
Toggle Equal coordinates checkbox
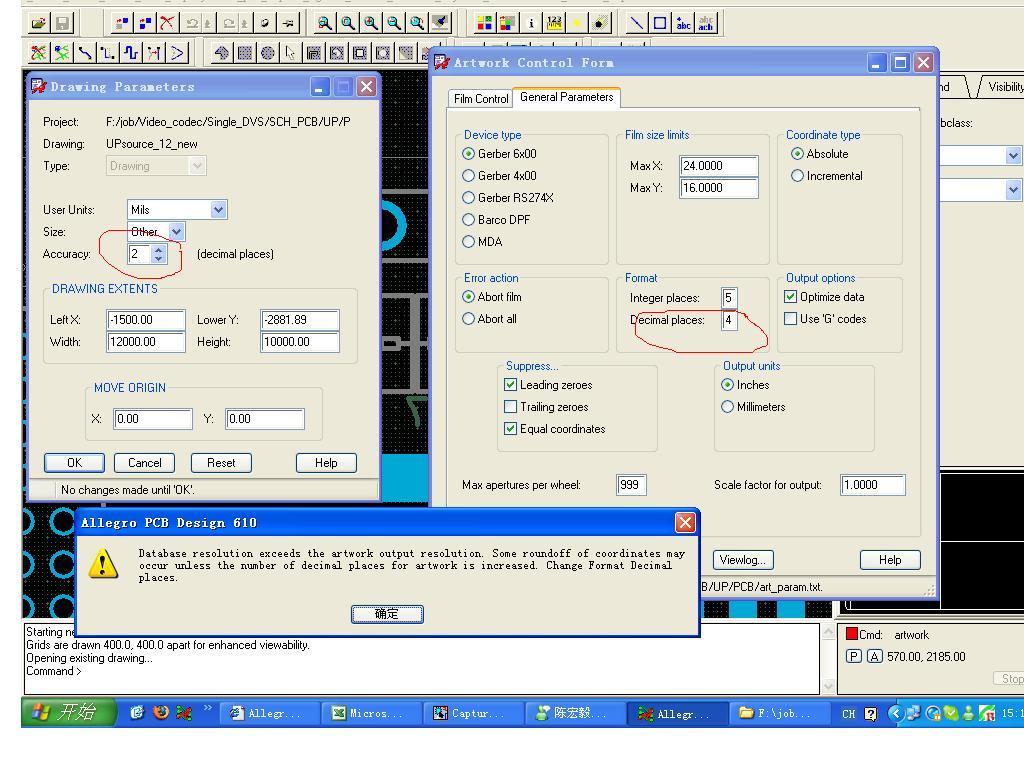pyautogui.click(x=555, y=429)
